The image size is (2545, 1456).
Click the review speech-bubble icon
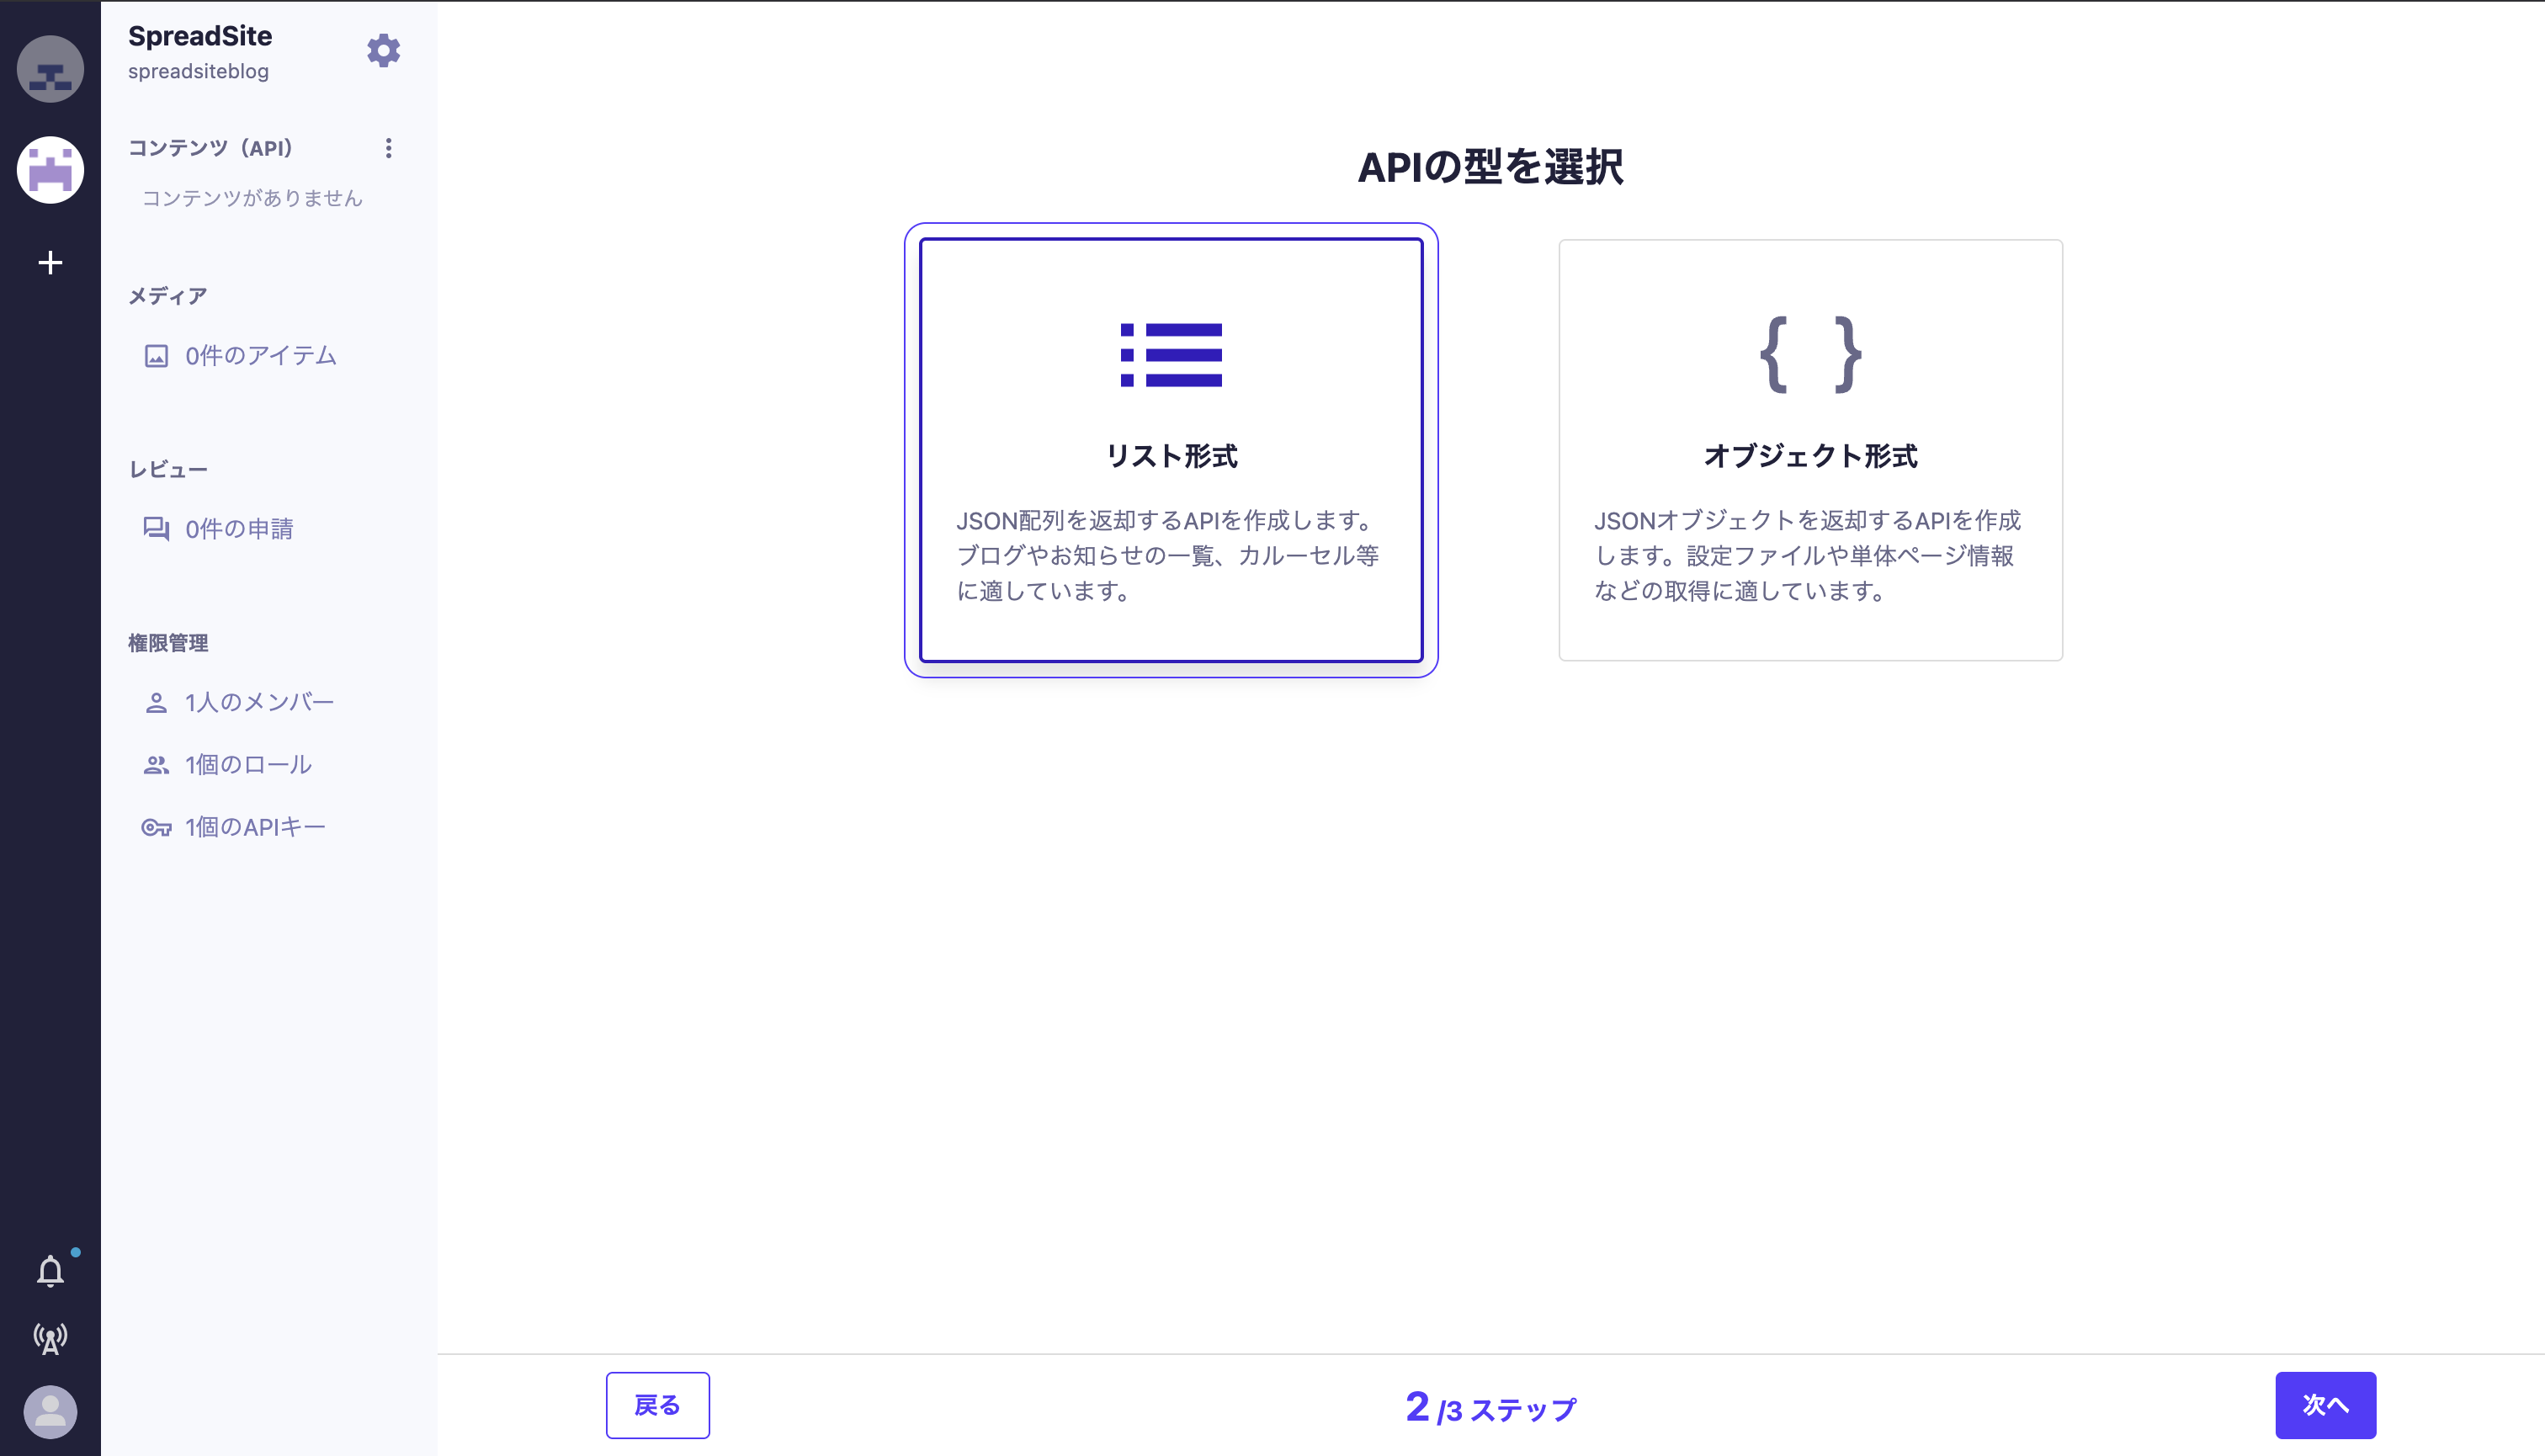click(x=156, y=529)
